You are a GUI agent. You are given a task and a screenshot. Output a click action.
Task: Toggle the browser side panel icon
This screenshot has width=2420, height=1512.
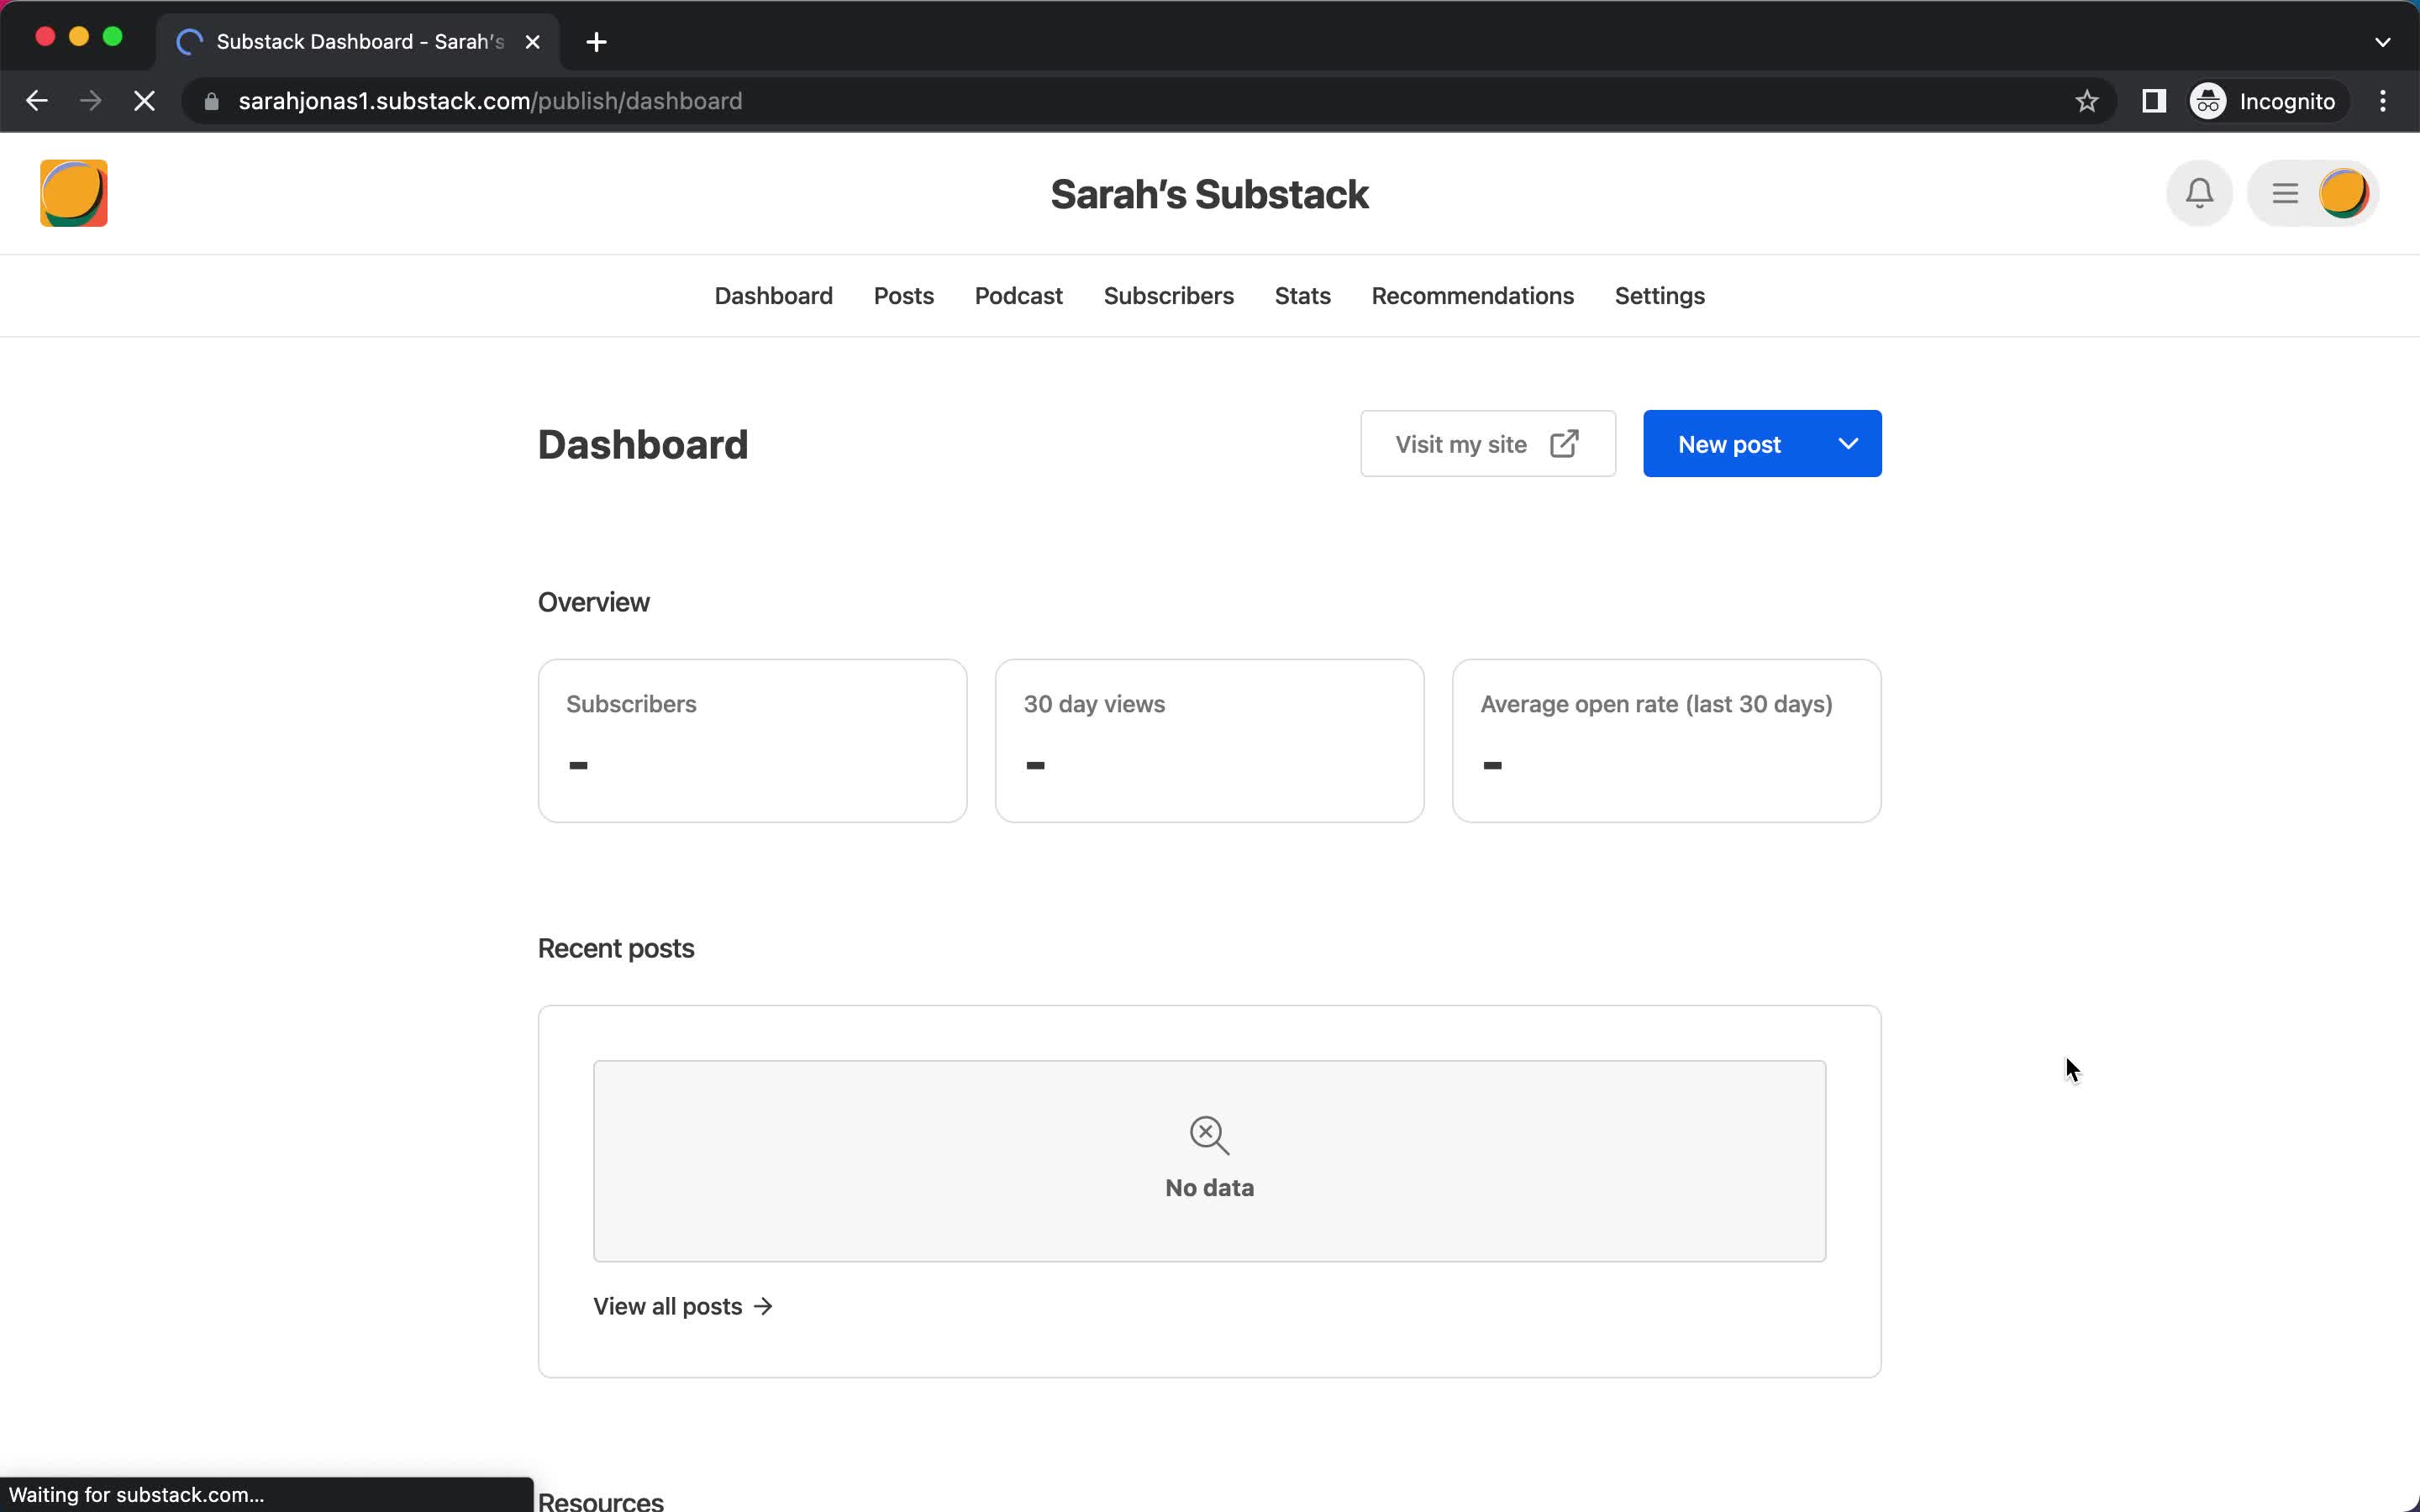(x=2154, y=101)
